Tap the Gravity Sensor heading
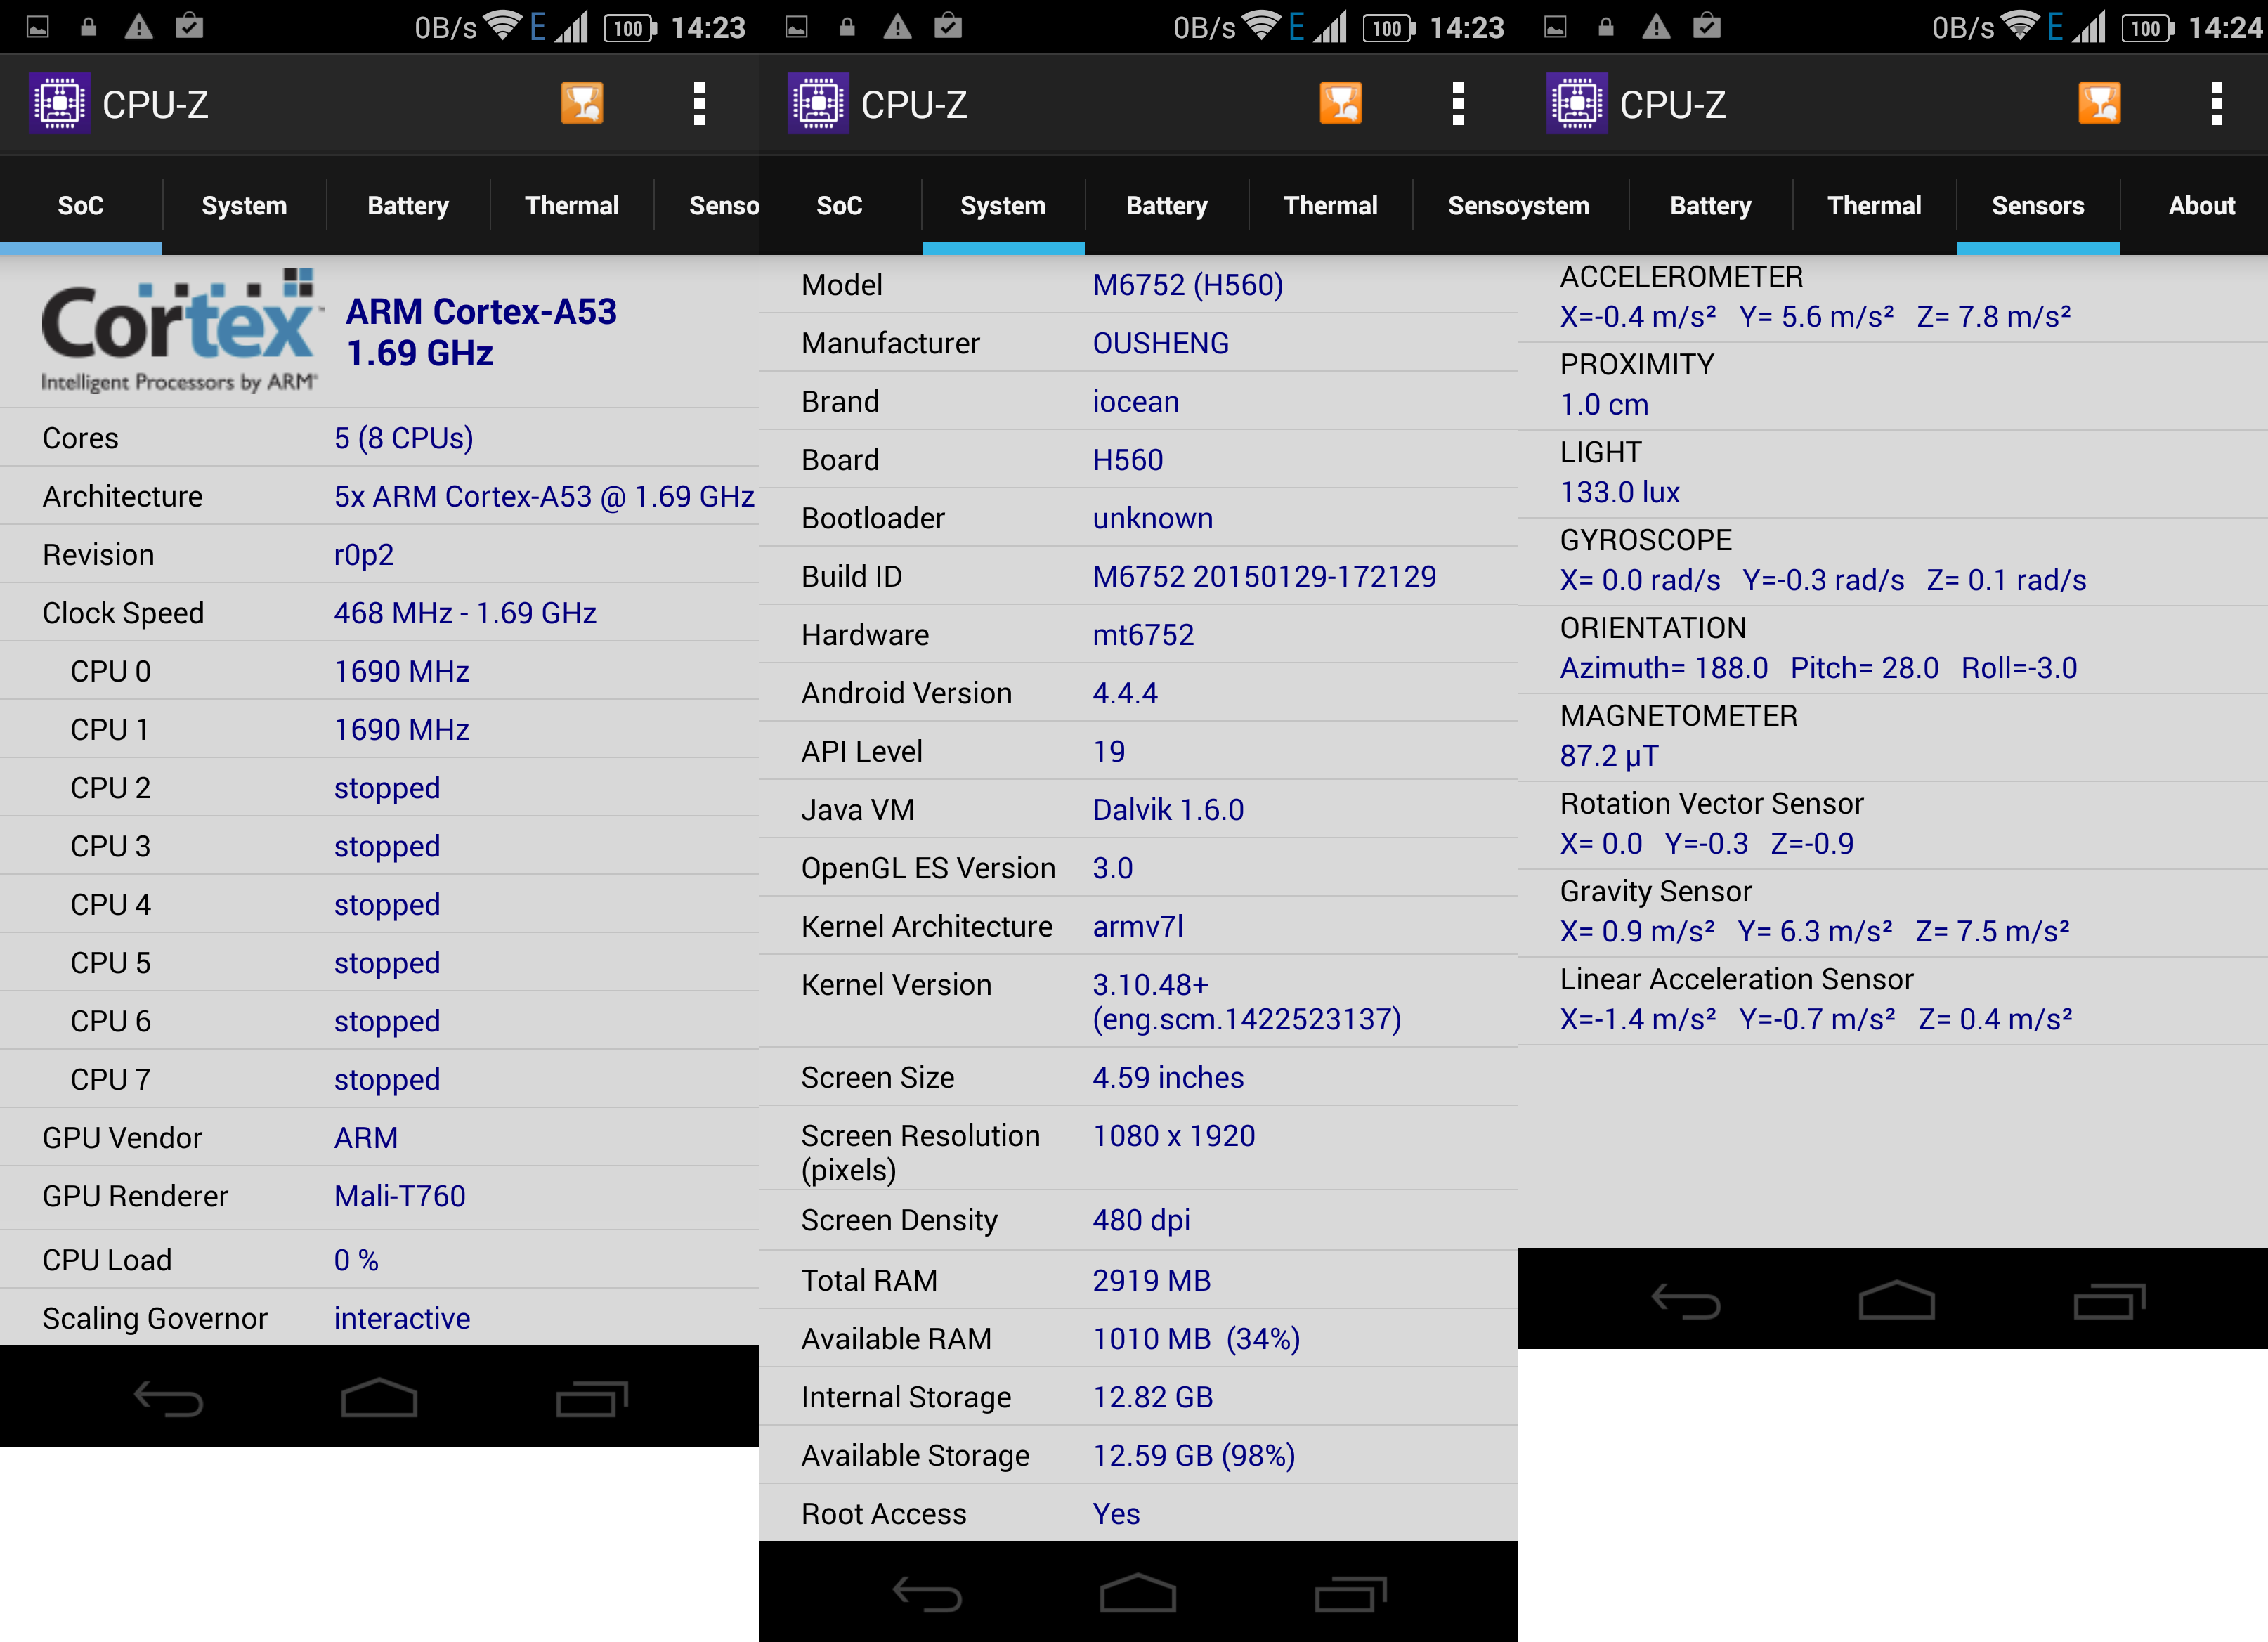Image resolution: width=2268 pixels, height=1642 pixels. click(1656, 891)
